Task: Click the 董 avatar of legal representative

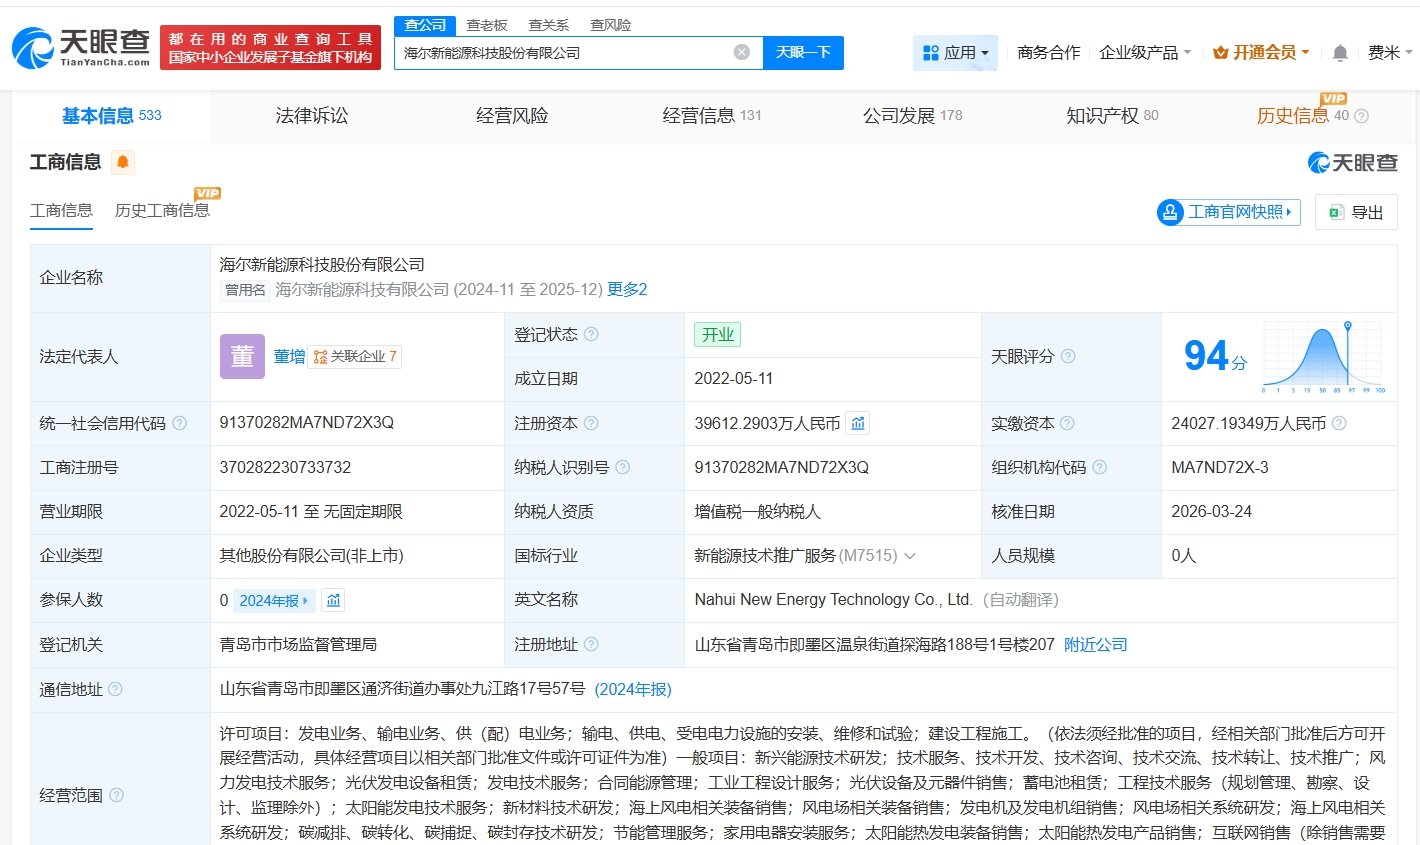Action: click(242, 357)
